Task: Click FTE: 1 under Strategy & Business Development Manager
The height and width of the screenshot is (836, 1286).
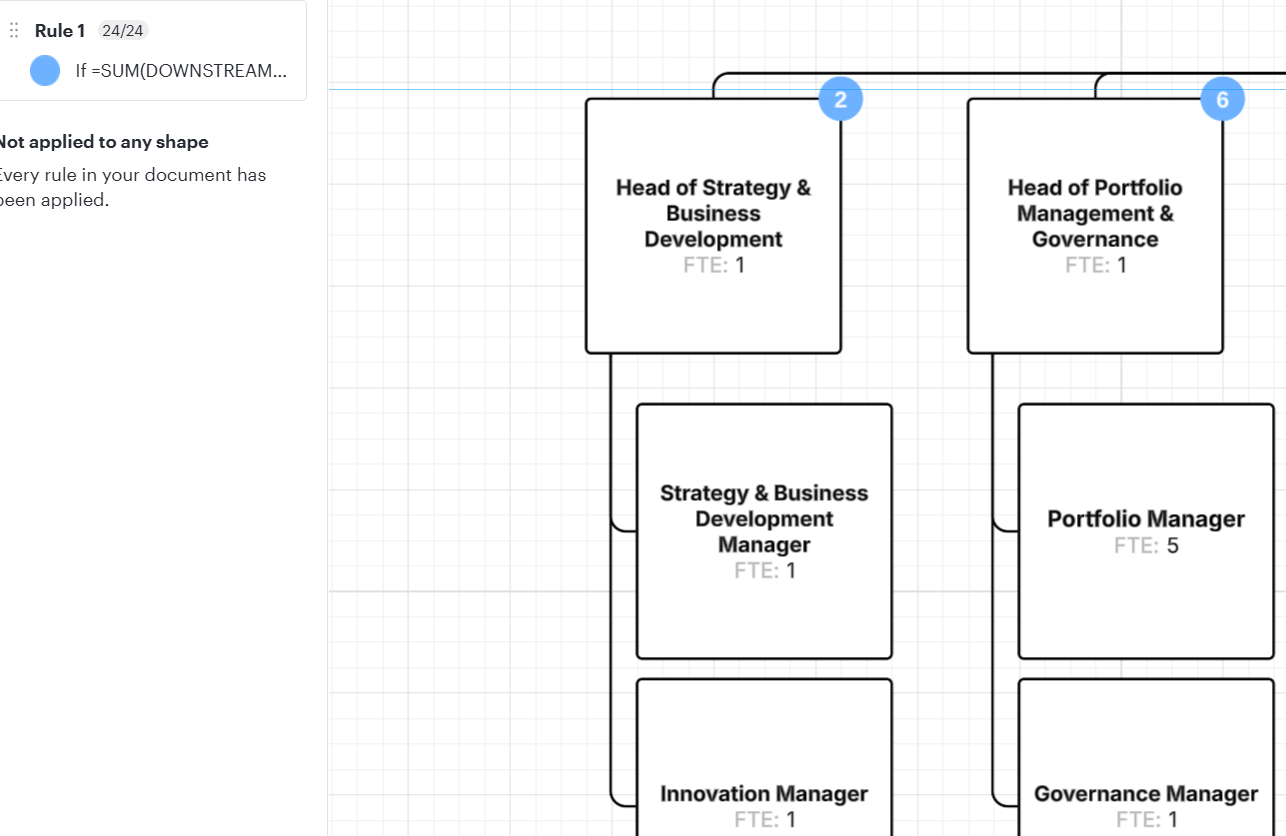Action: 765,571
